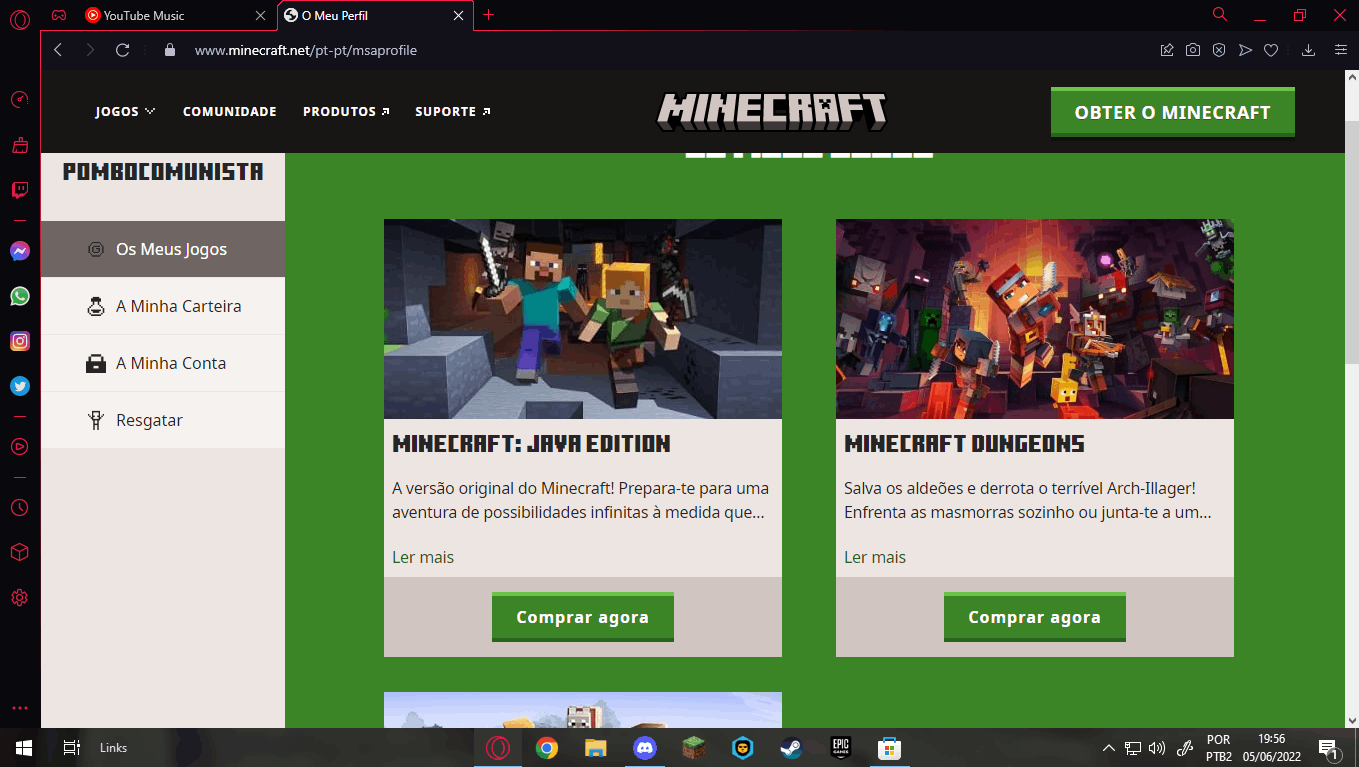This screenshot has height=767, width=1359.
Task: Open Discord from the taskbar
Action: click(x=645, y=747)
